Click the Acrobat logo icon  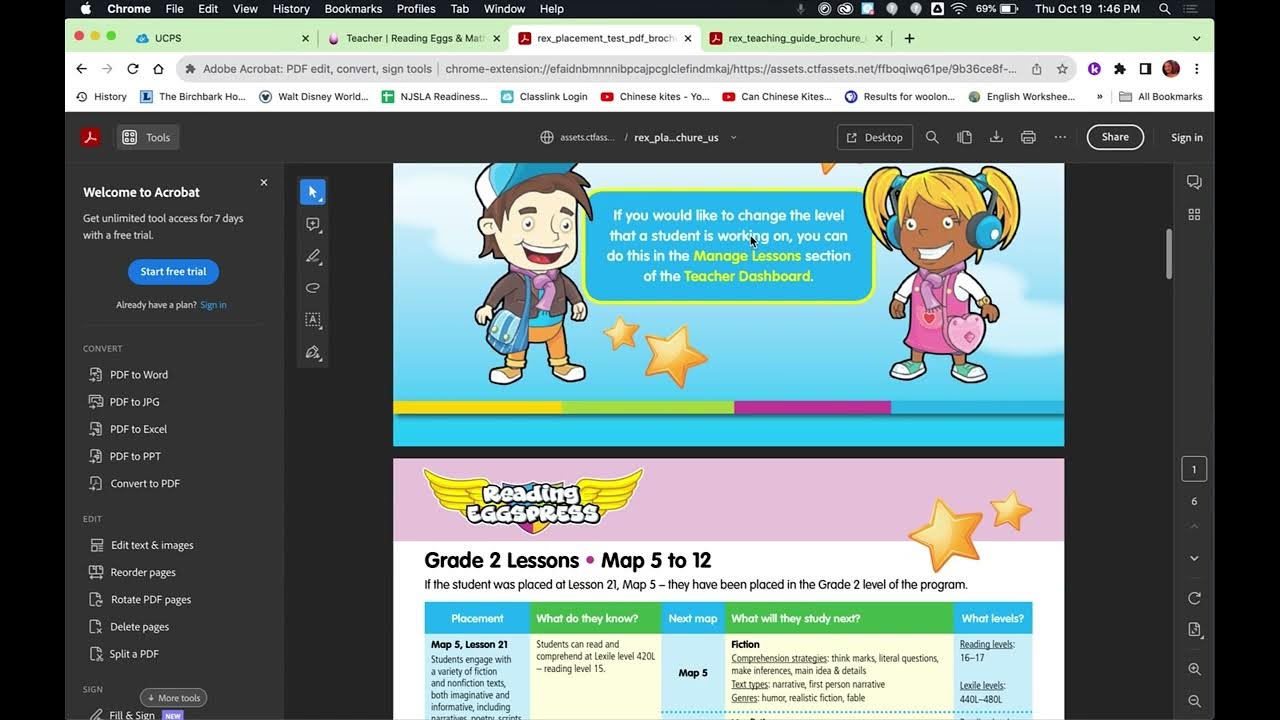click(x=90, y=137)
